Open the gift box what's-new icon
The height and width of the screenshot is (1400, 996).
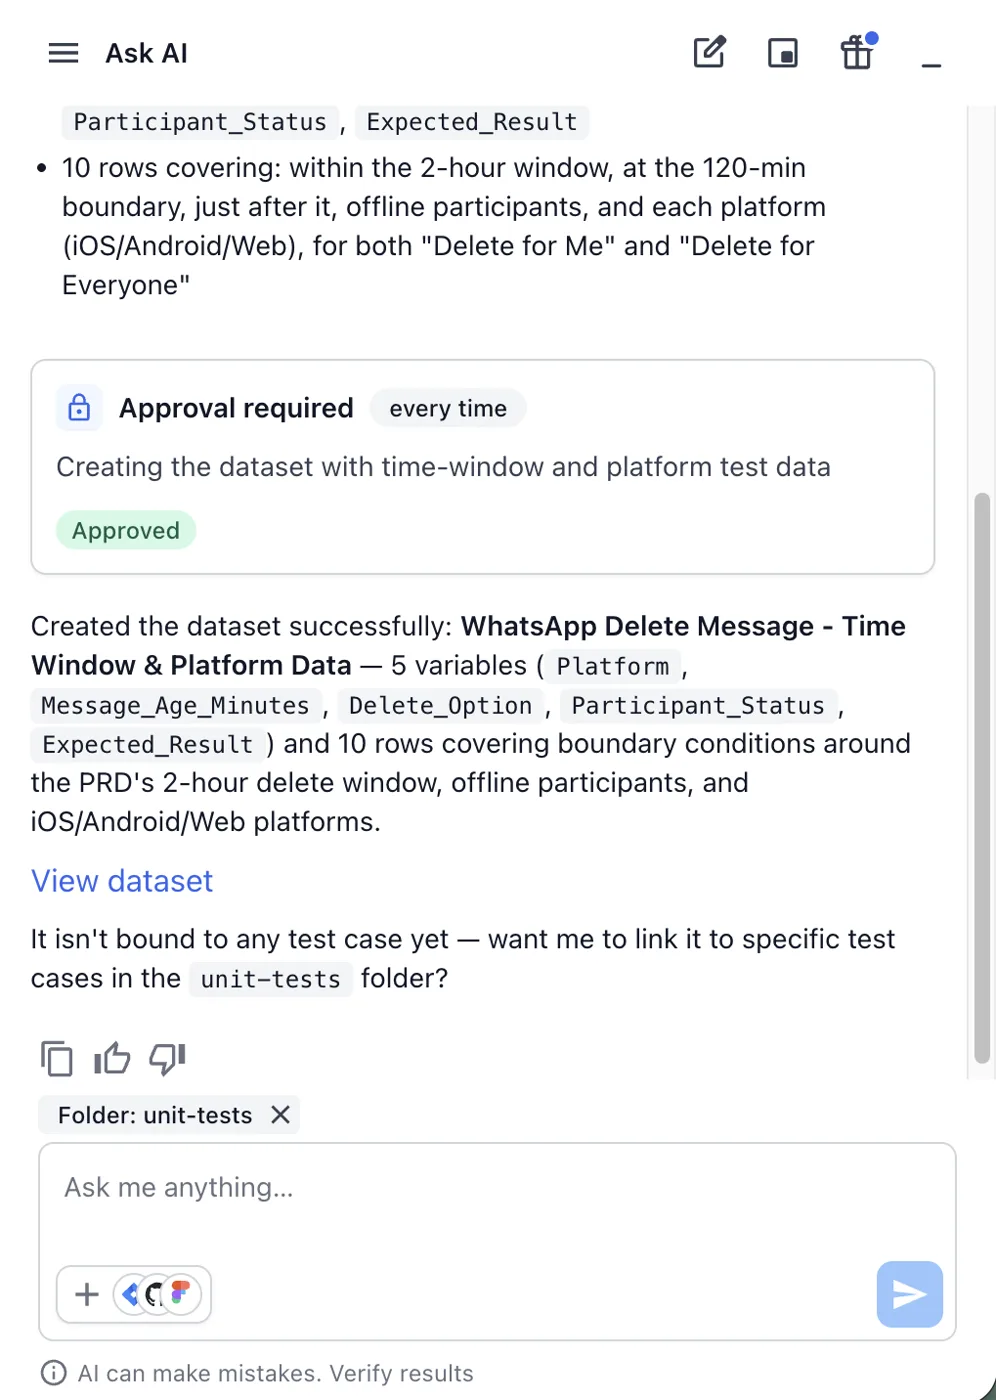pos(857,52)
